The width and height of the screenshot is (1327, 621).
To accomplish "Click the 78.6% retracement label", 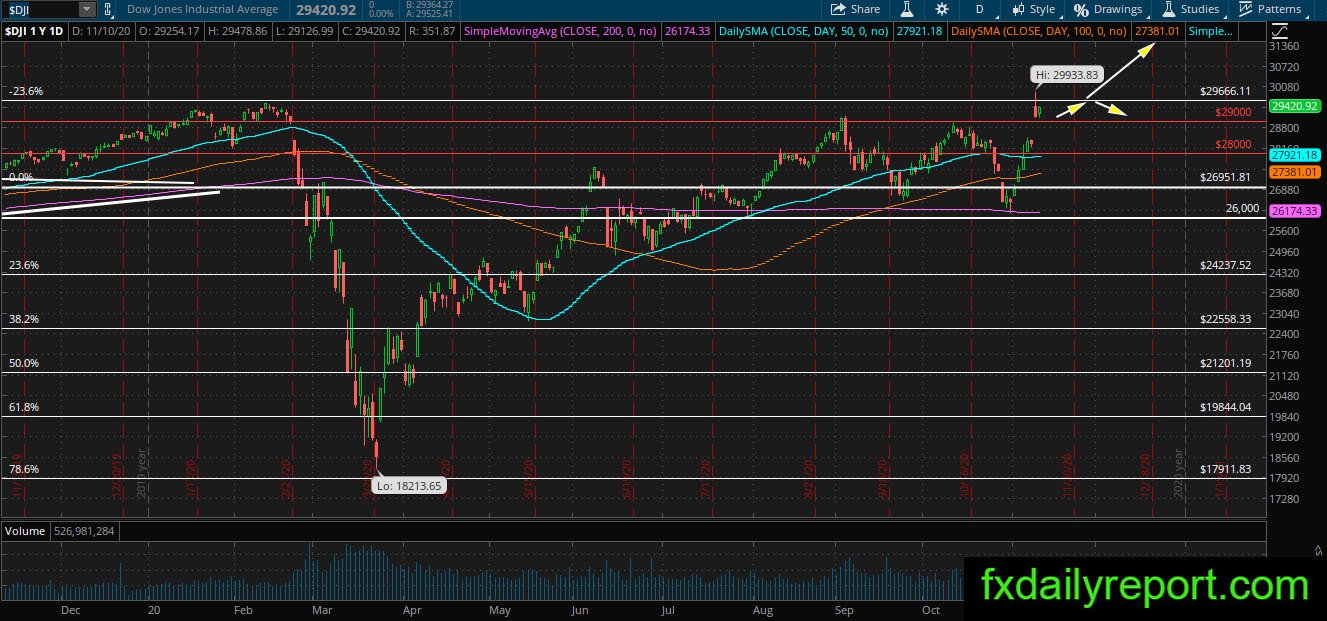I will click(x=24, y=468).
